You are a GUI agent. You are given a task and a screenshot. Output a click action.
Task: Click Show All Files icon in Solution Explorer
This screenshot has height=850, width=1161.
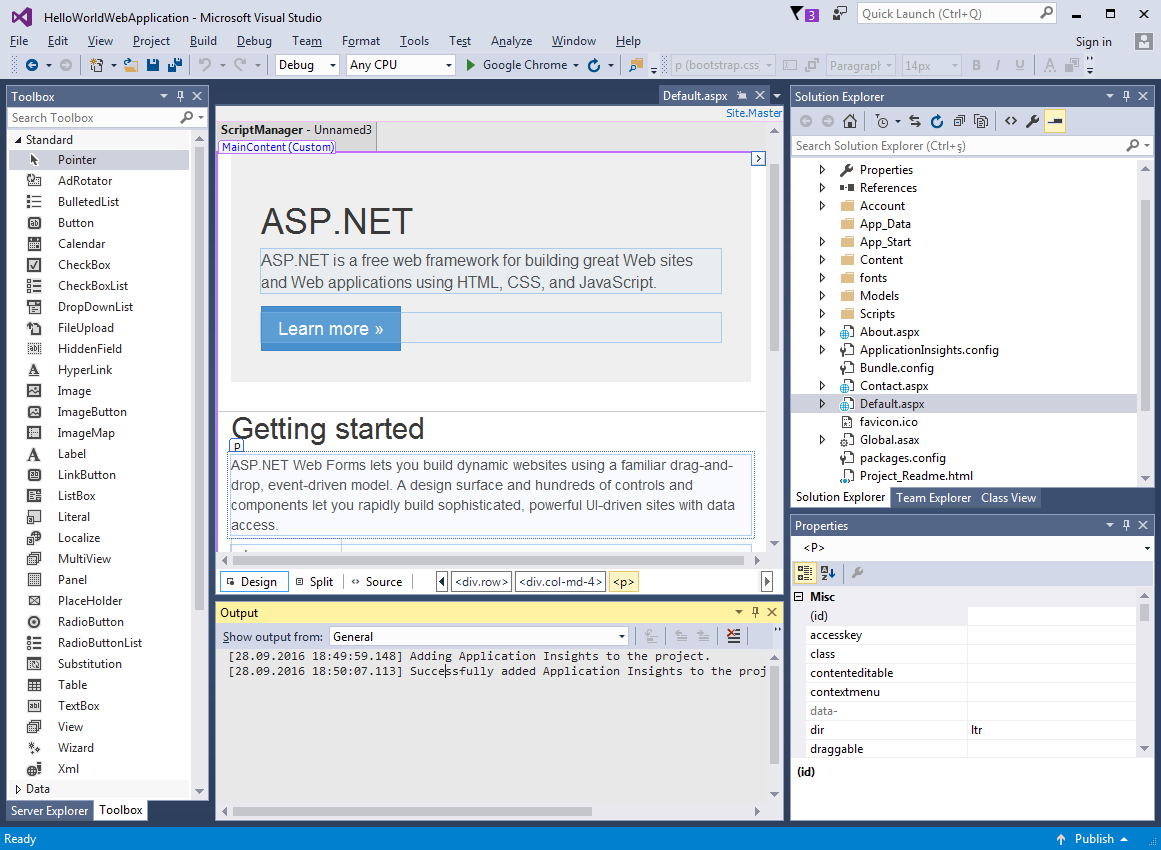(x=981, y=121)
